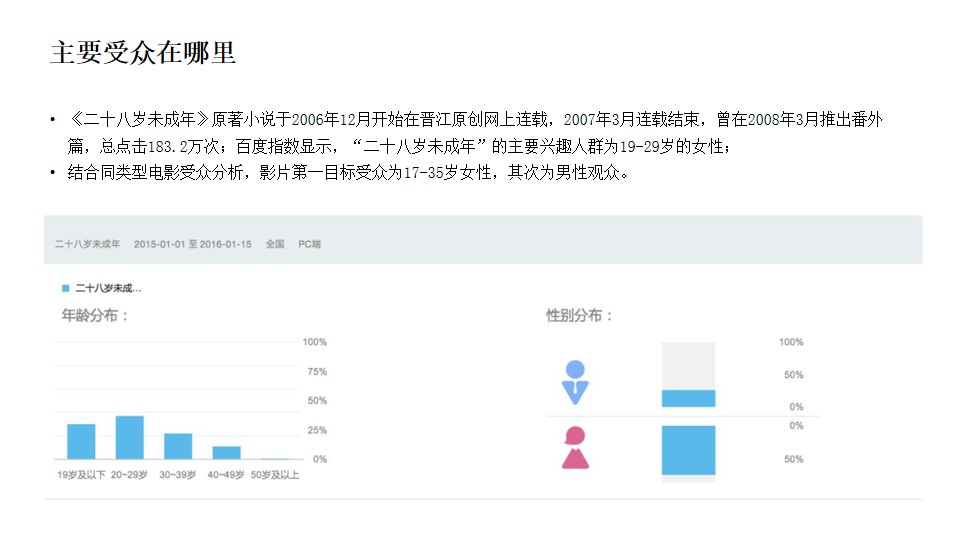The width and height of the screenshot is (960, 540).
Task: Click the pink female figure icon
Action: click(x=576, y=448)
